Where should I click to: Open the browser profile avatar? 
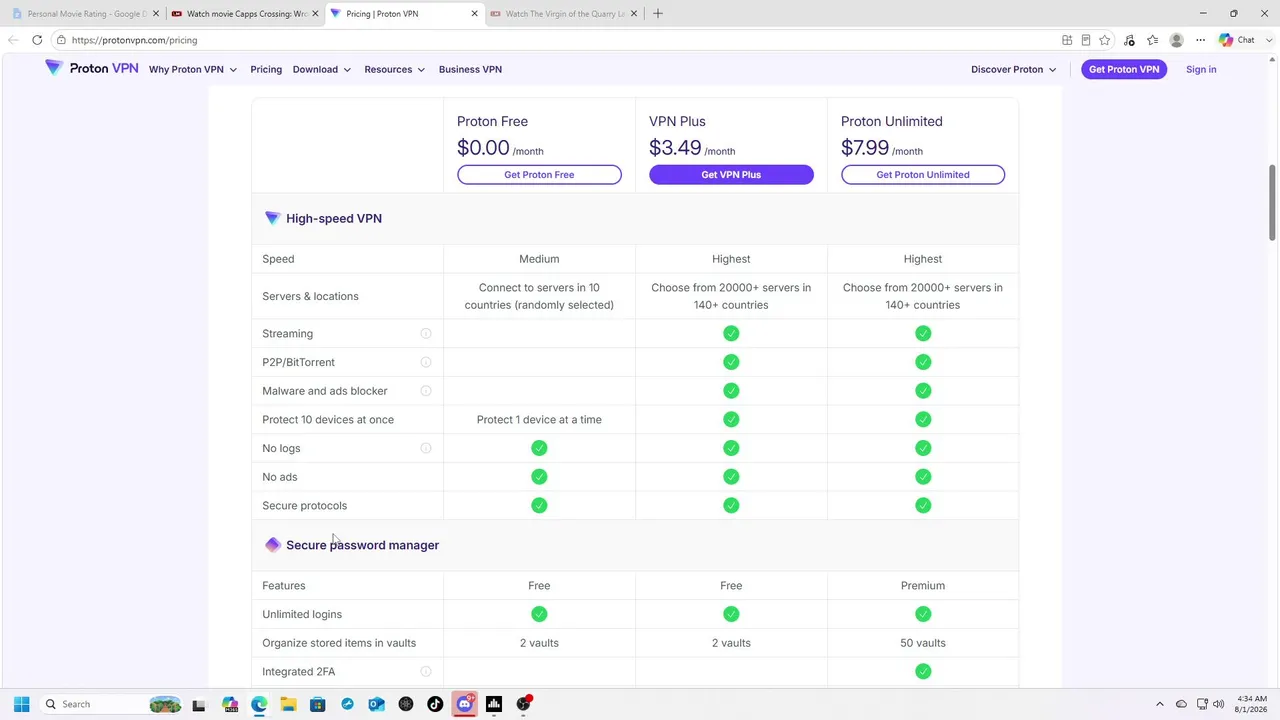[x=1177, y=40]
